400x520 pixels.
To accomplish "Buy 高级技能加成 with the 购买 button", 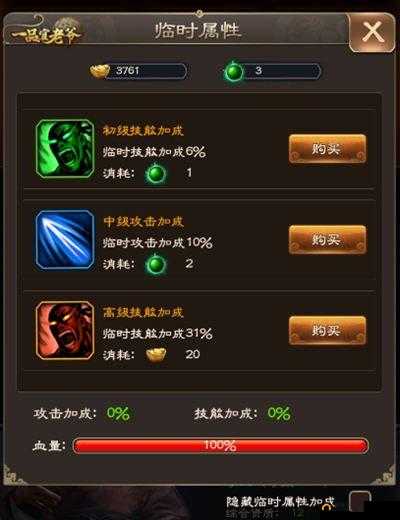I will (x=327, y=330).
